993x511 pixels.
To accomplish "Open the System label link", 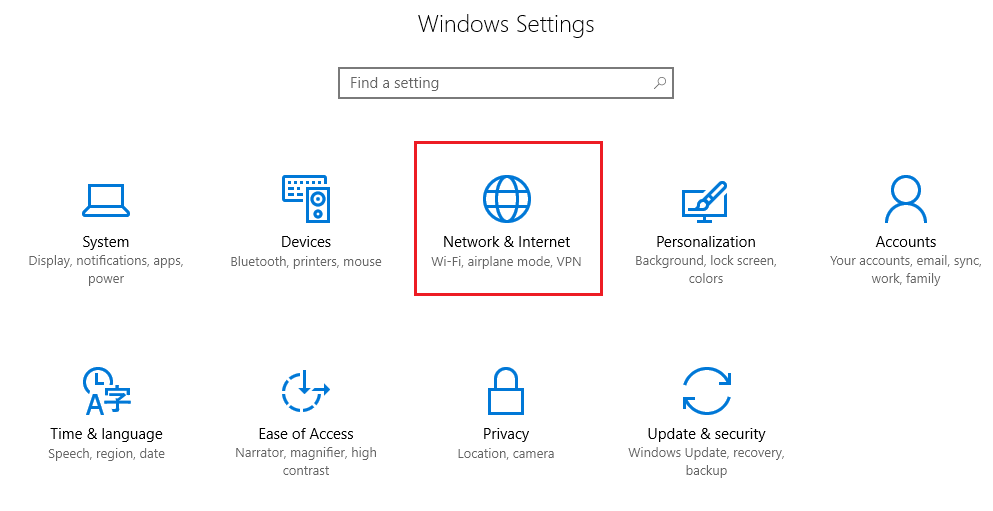I will [106, 242].
